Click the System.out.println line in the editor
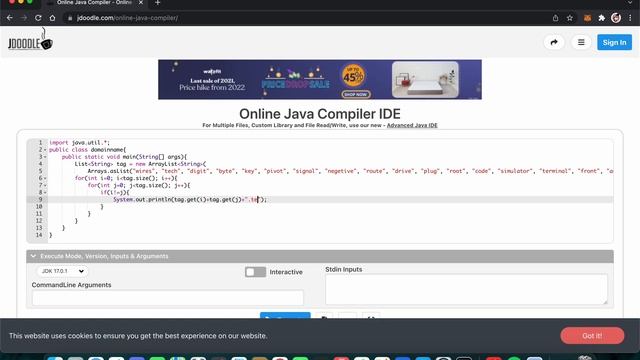The height and width of the screenshot is (360, 640). click(190, 200)
